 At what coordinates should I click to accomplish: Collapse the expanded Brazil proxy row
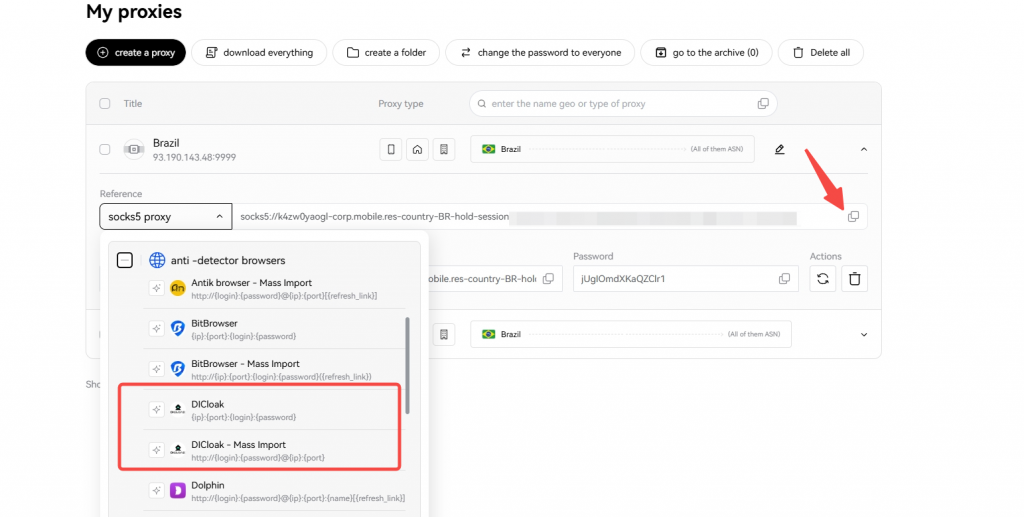pyautogui.click(x=863, y=150)
